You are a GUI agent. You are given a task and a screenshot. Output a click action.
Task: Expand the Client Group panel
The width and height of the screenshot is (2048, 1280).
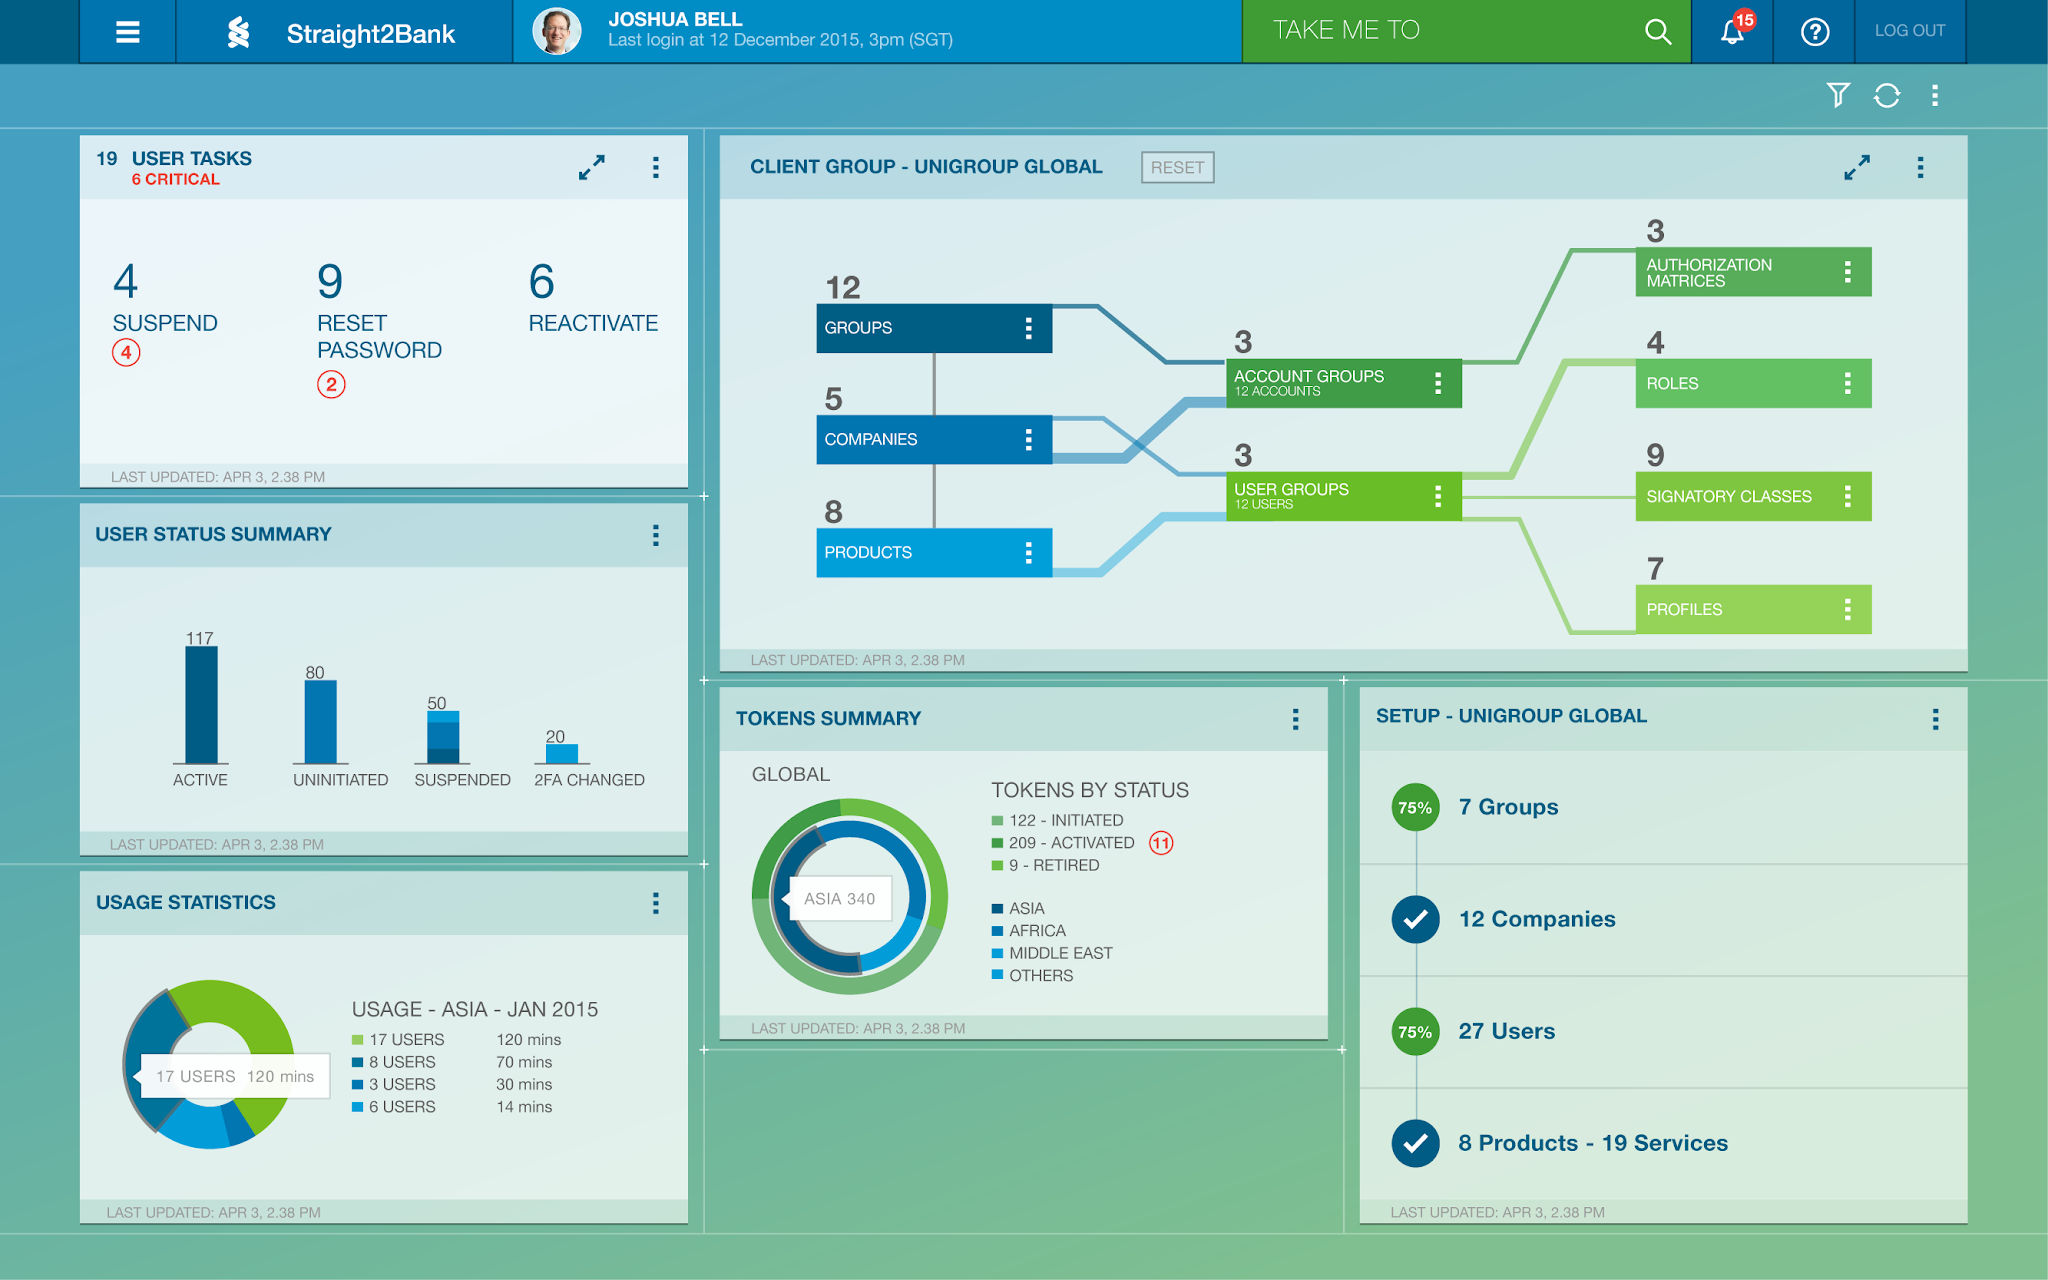tap(1857, 167)
